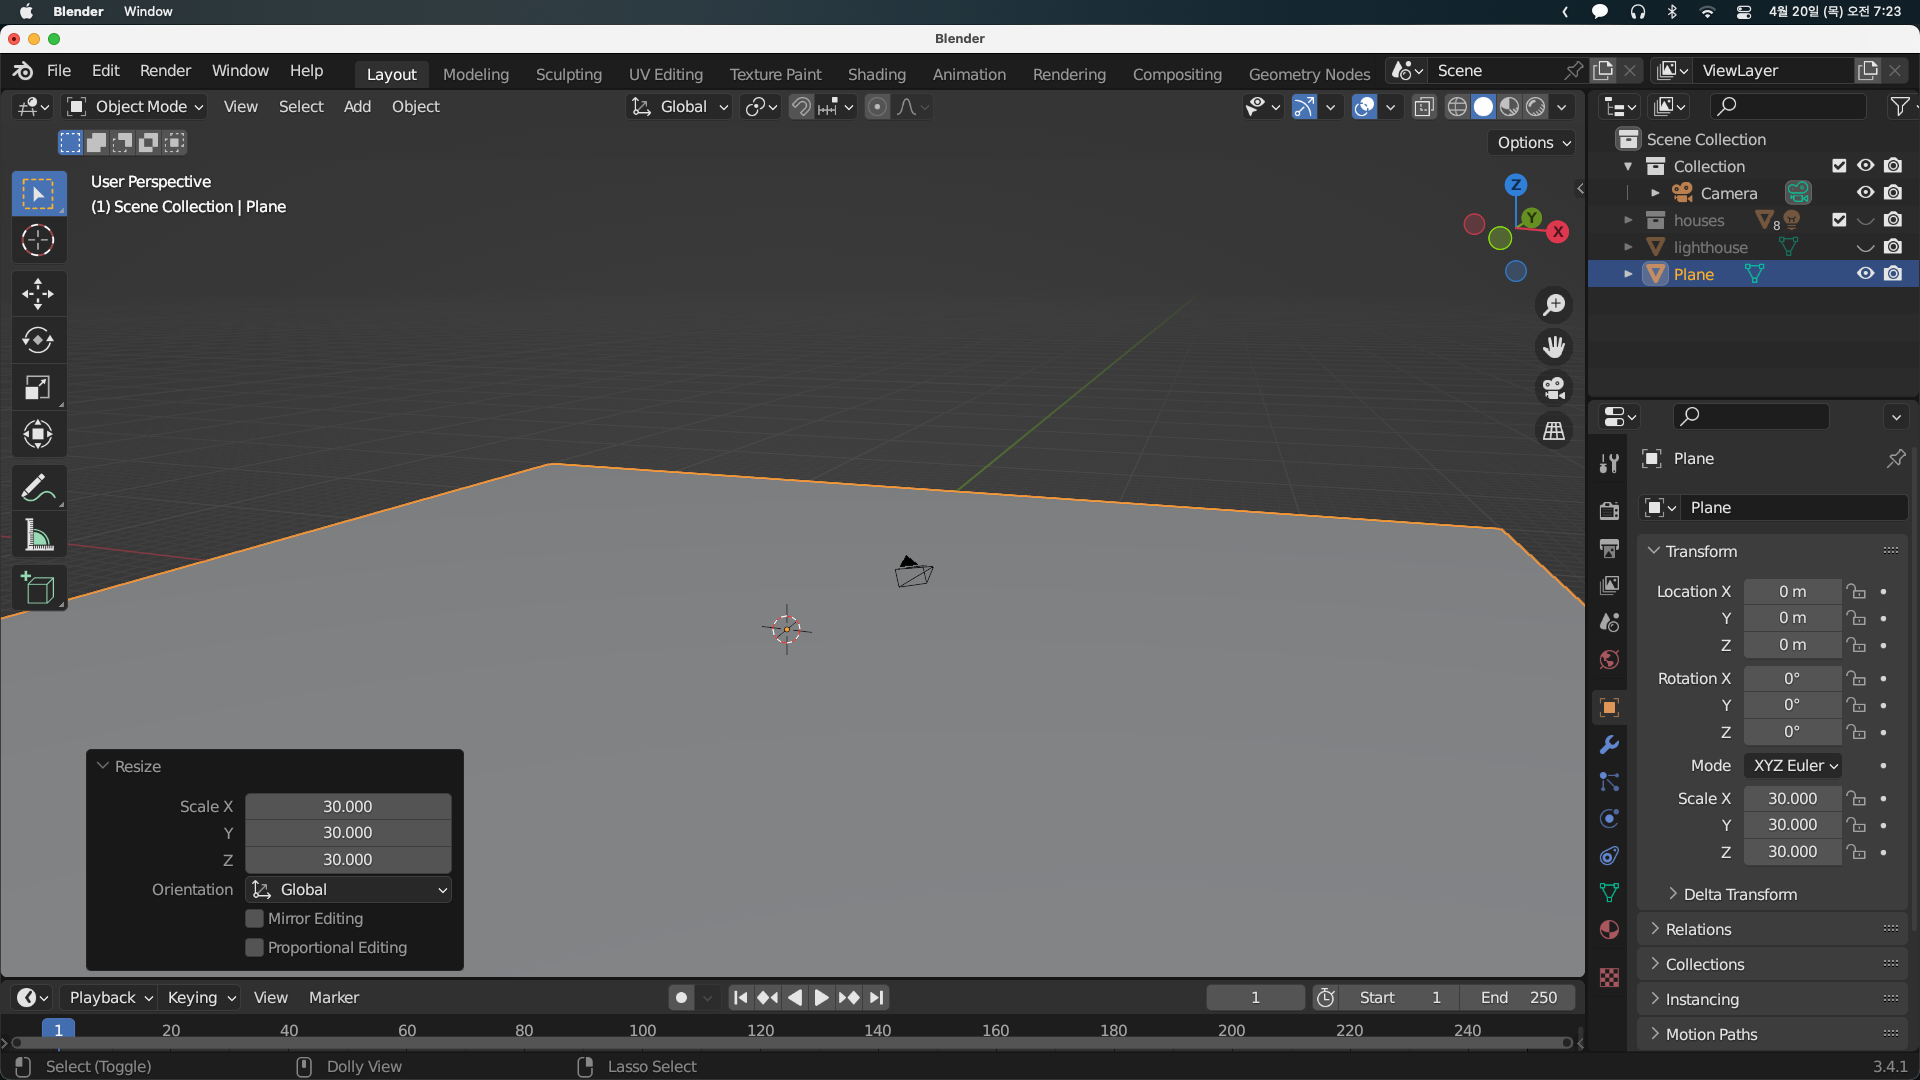Activate the 3D Cursor tool

point(38,240)
